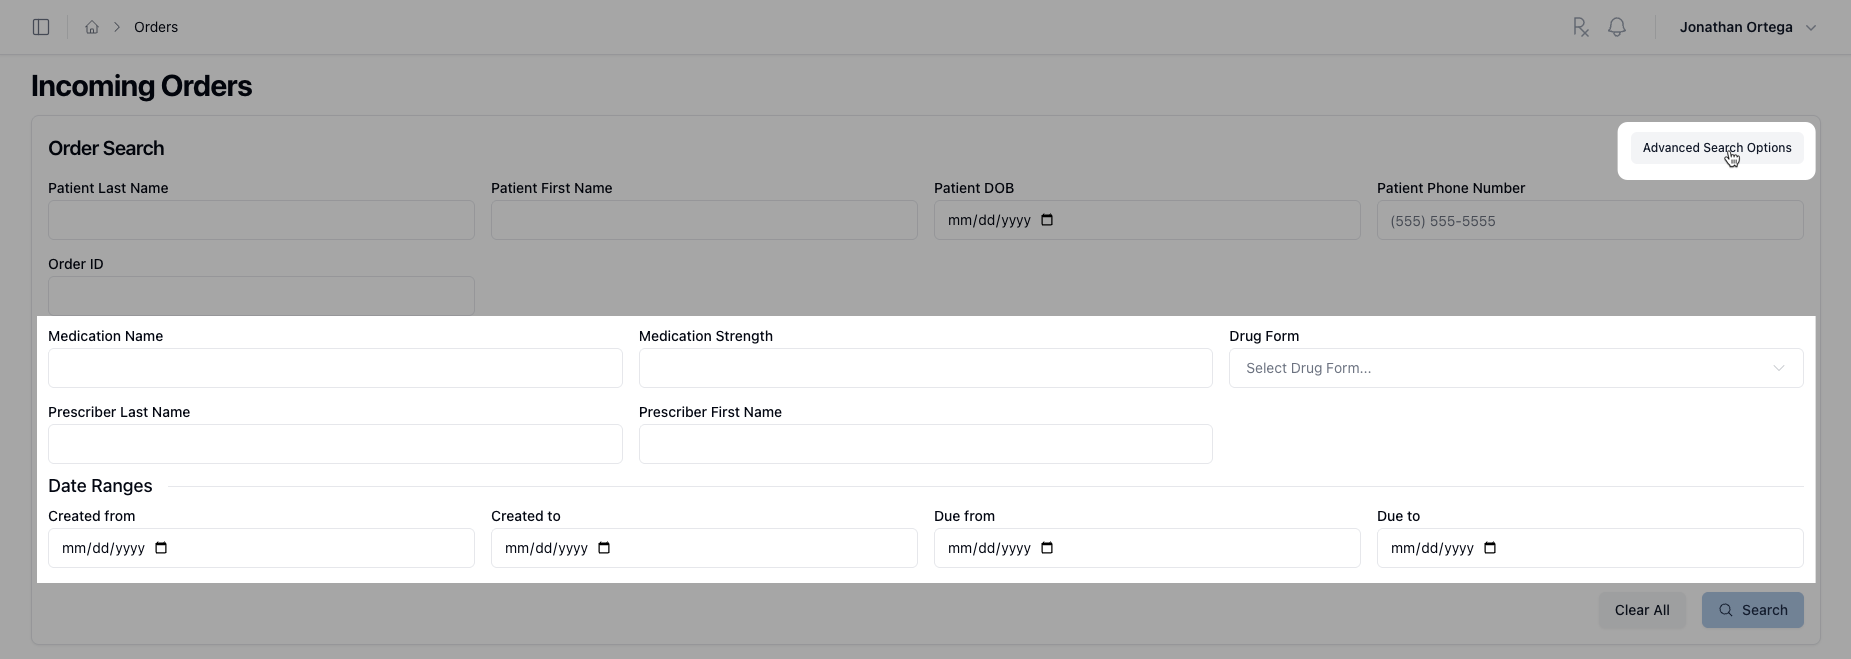Select the Orders breadcrumb item
The width and height of the screenshot is (1851, 659).
coord(155,27)
